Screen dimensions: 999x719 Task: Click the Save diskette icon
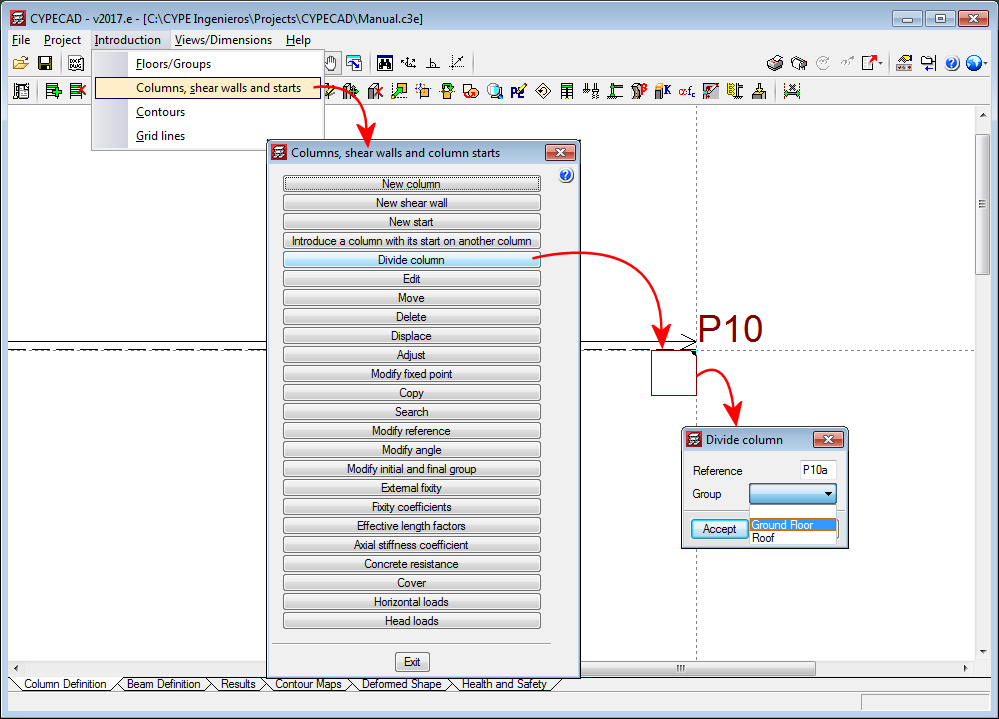pyautogui.click(x=45, y=63)
